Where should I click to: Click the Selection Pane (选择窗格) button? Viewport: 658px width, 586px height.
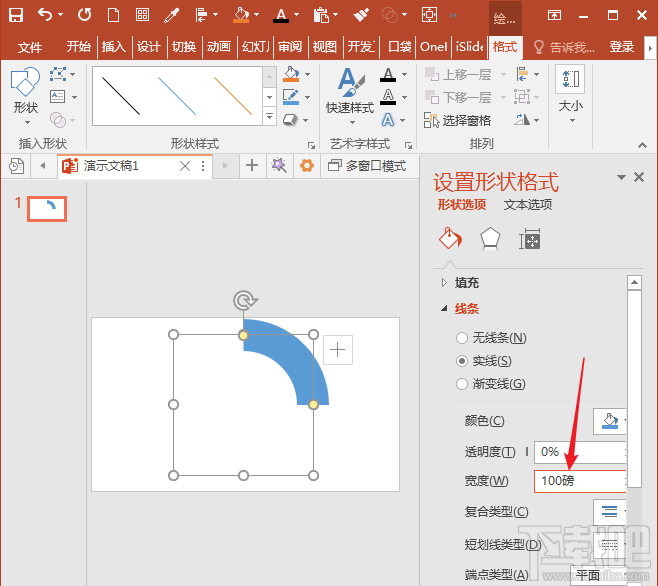[458, 120]
